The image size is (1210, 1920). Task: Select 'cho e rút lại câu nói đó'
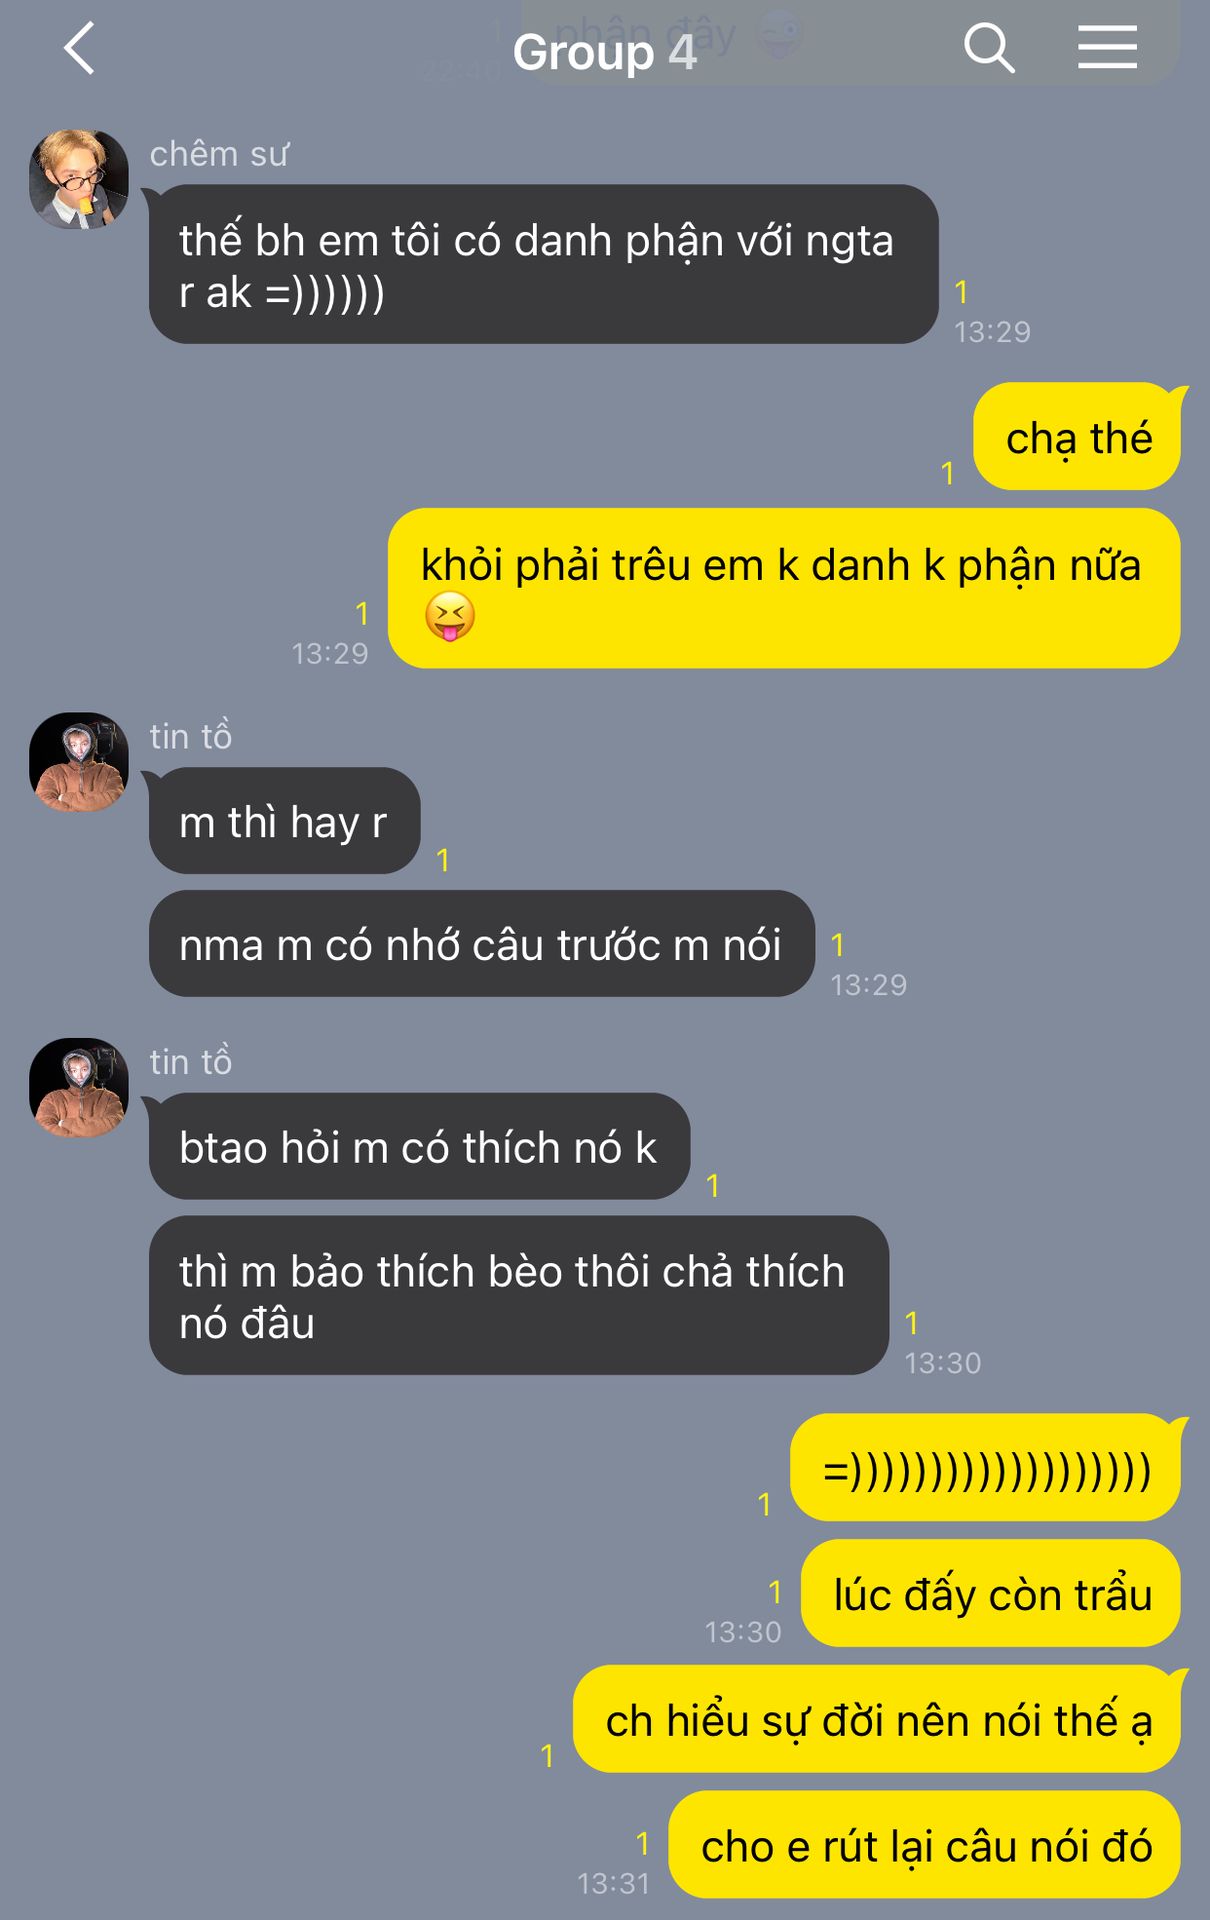[925, 1845]
